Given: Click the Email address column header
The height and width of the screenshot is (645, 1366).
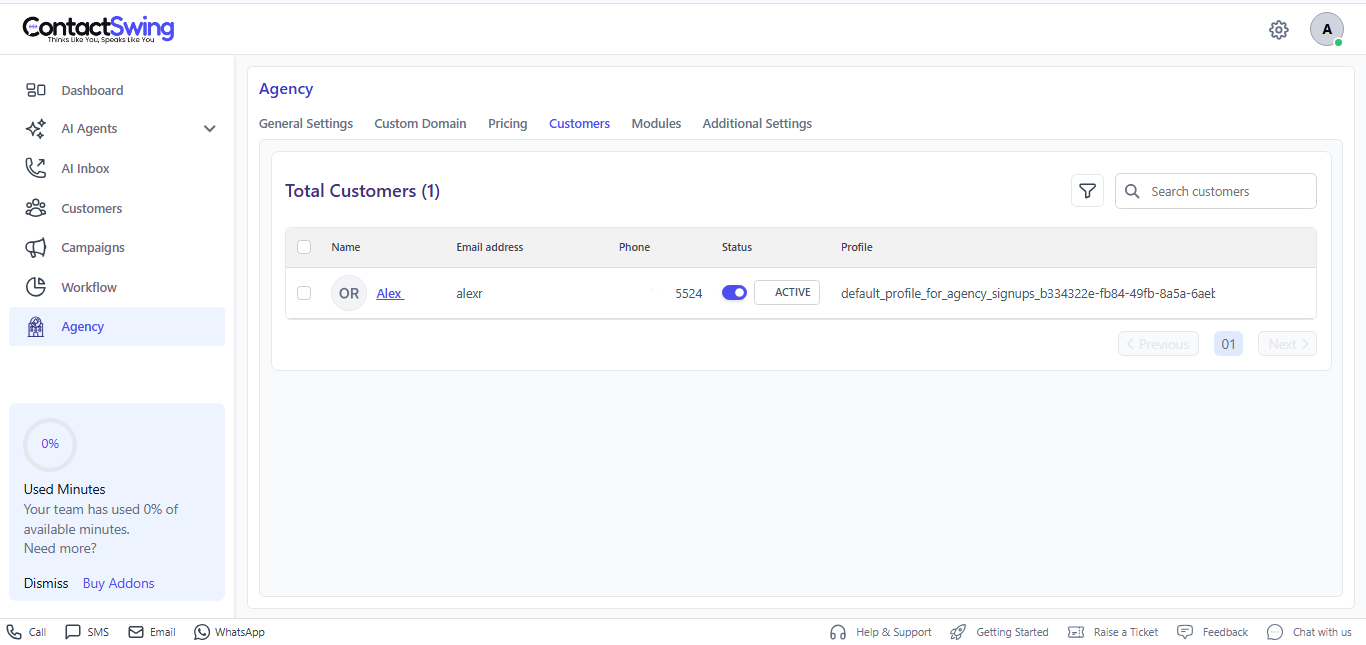Looking at the screenshot, I should coord(490,247).
